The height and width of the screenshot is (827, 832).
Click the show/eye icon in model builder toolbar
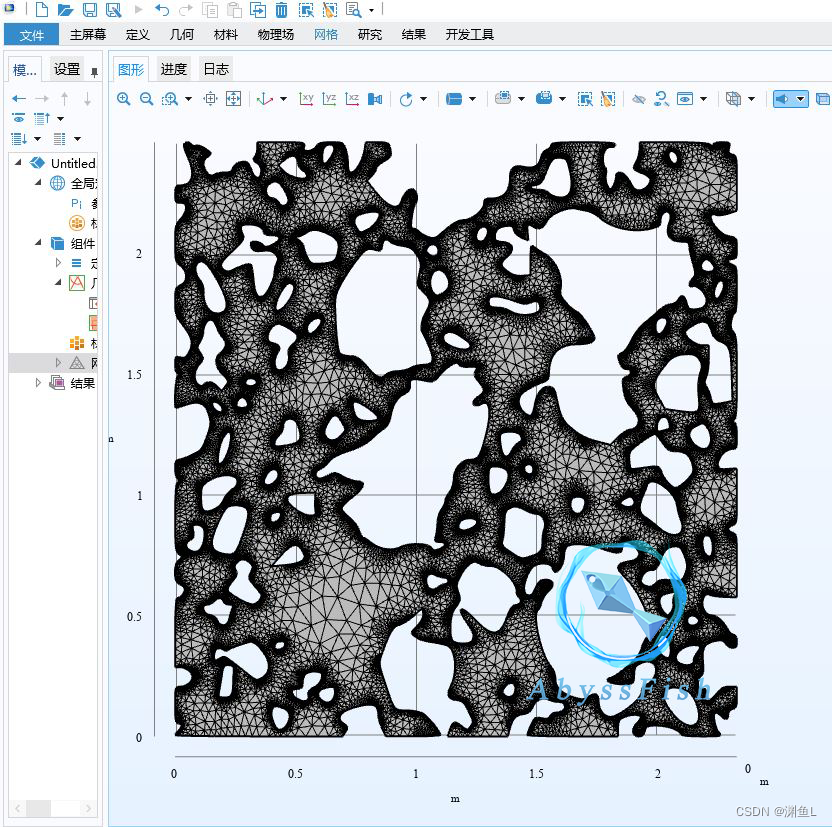click(x=19, y=118)
